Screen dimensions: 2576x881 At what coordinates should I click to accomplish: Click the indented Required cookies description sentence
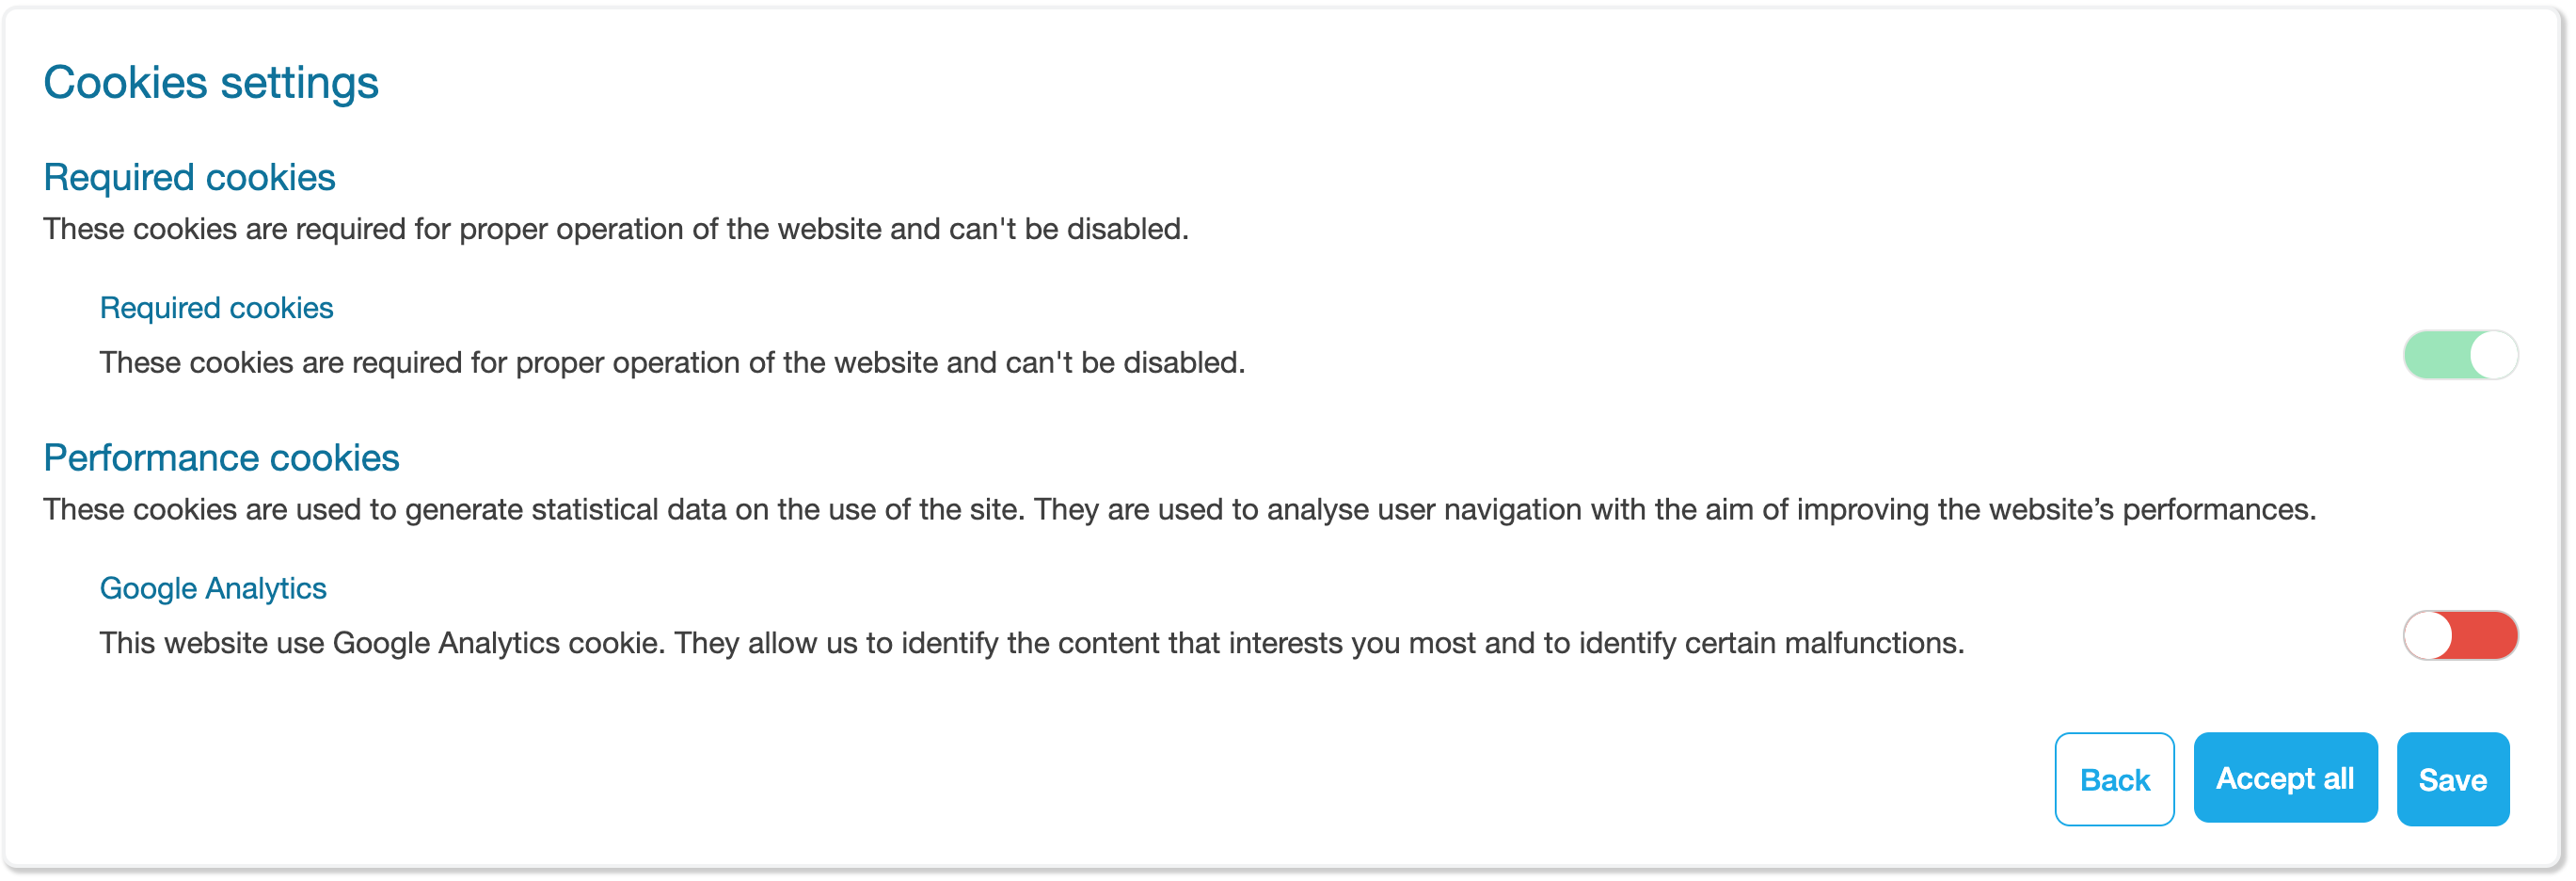pos(672,362)
